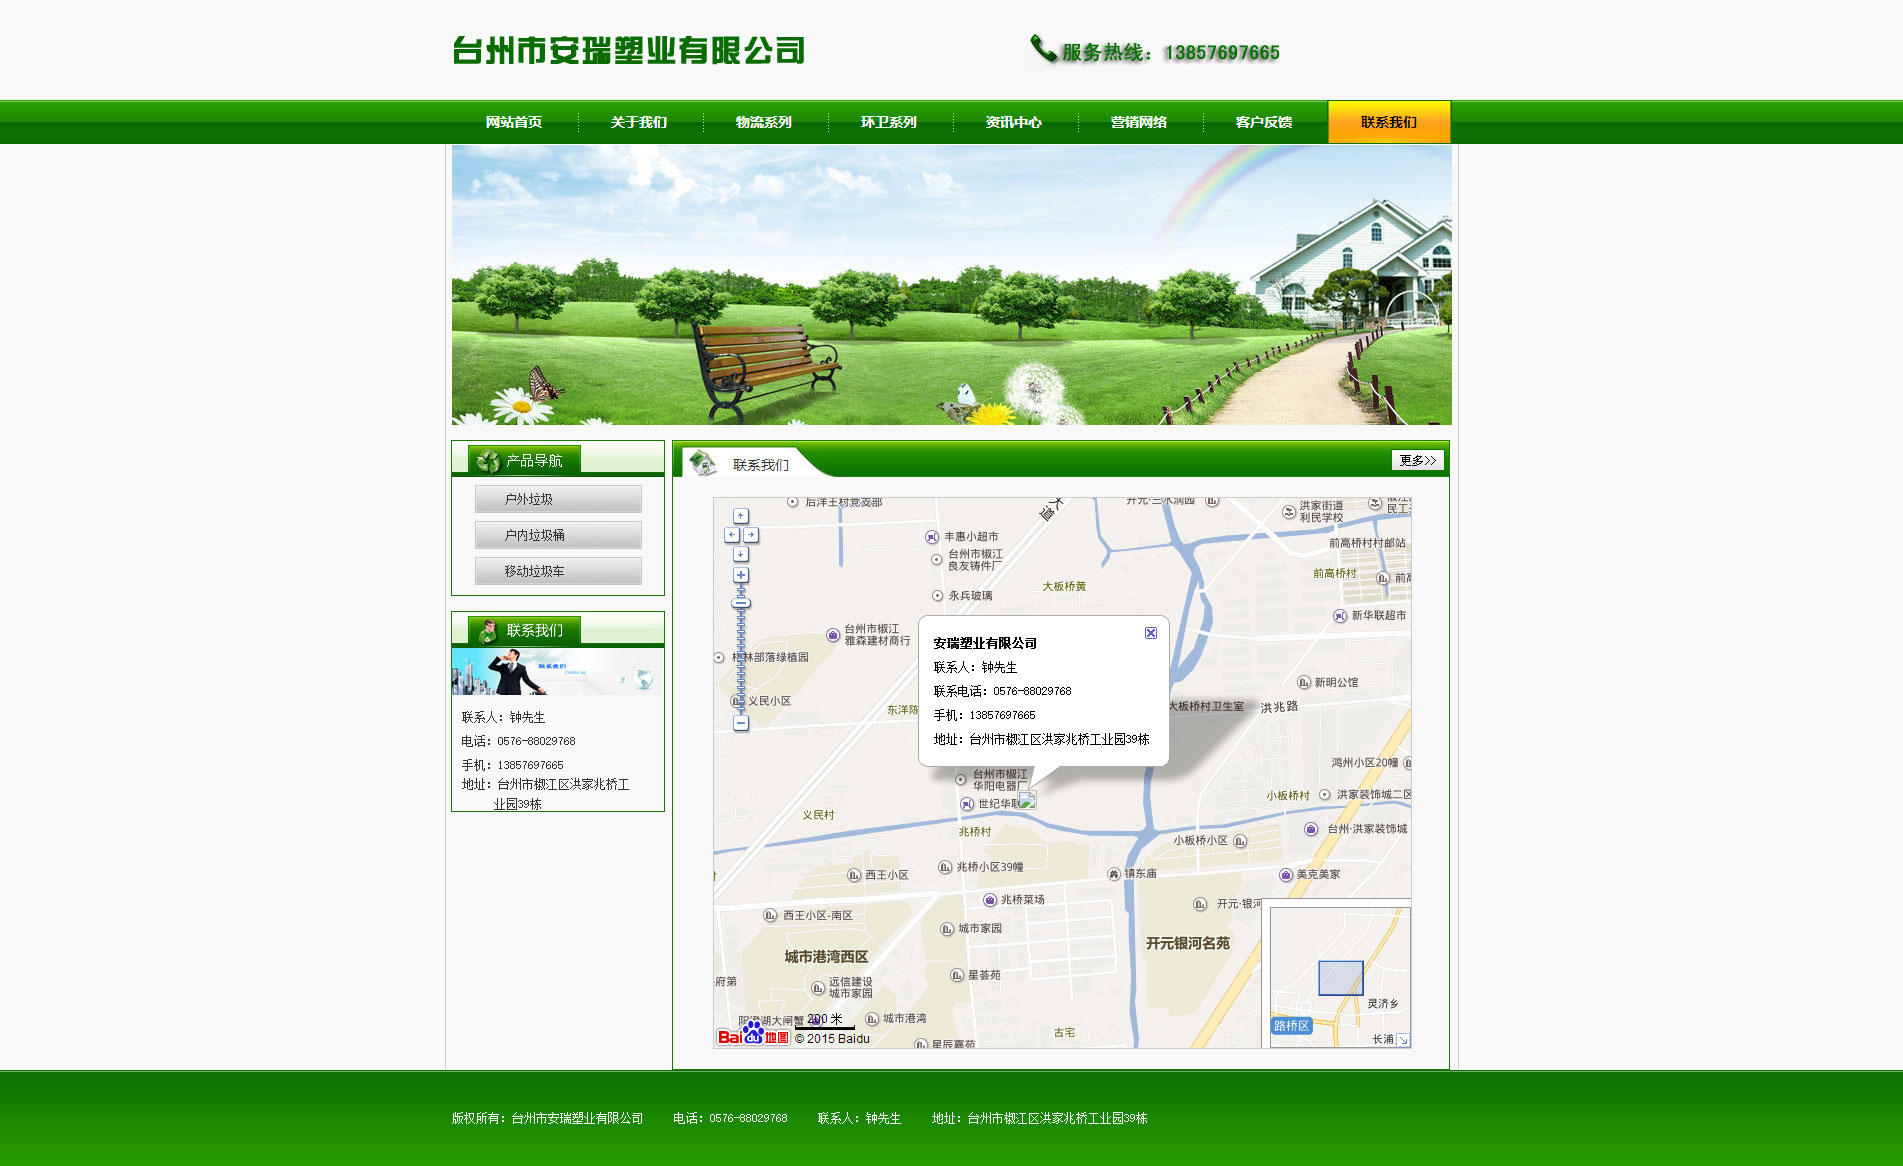The image size is (1903, 1166).
Task: Go to 关于我们 in navigation bar
Action: click(x=639, y=122)
